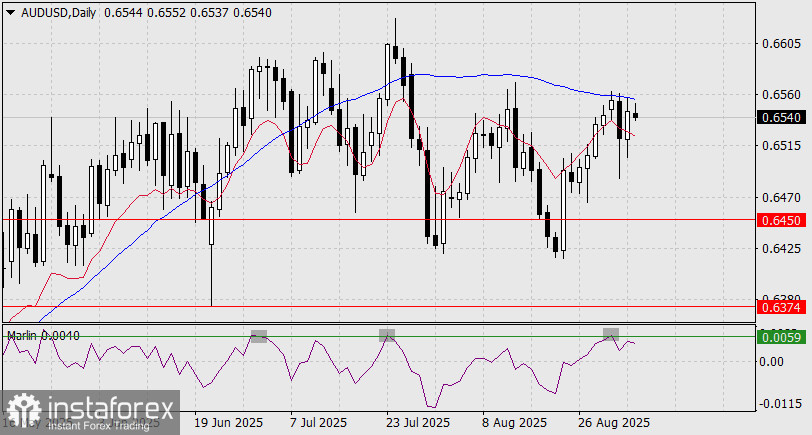Click the 23 Jul 2025 date label

[417, 423]
